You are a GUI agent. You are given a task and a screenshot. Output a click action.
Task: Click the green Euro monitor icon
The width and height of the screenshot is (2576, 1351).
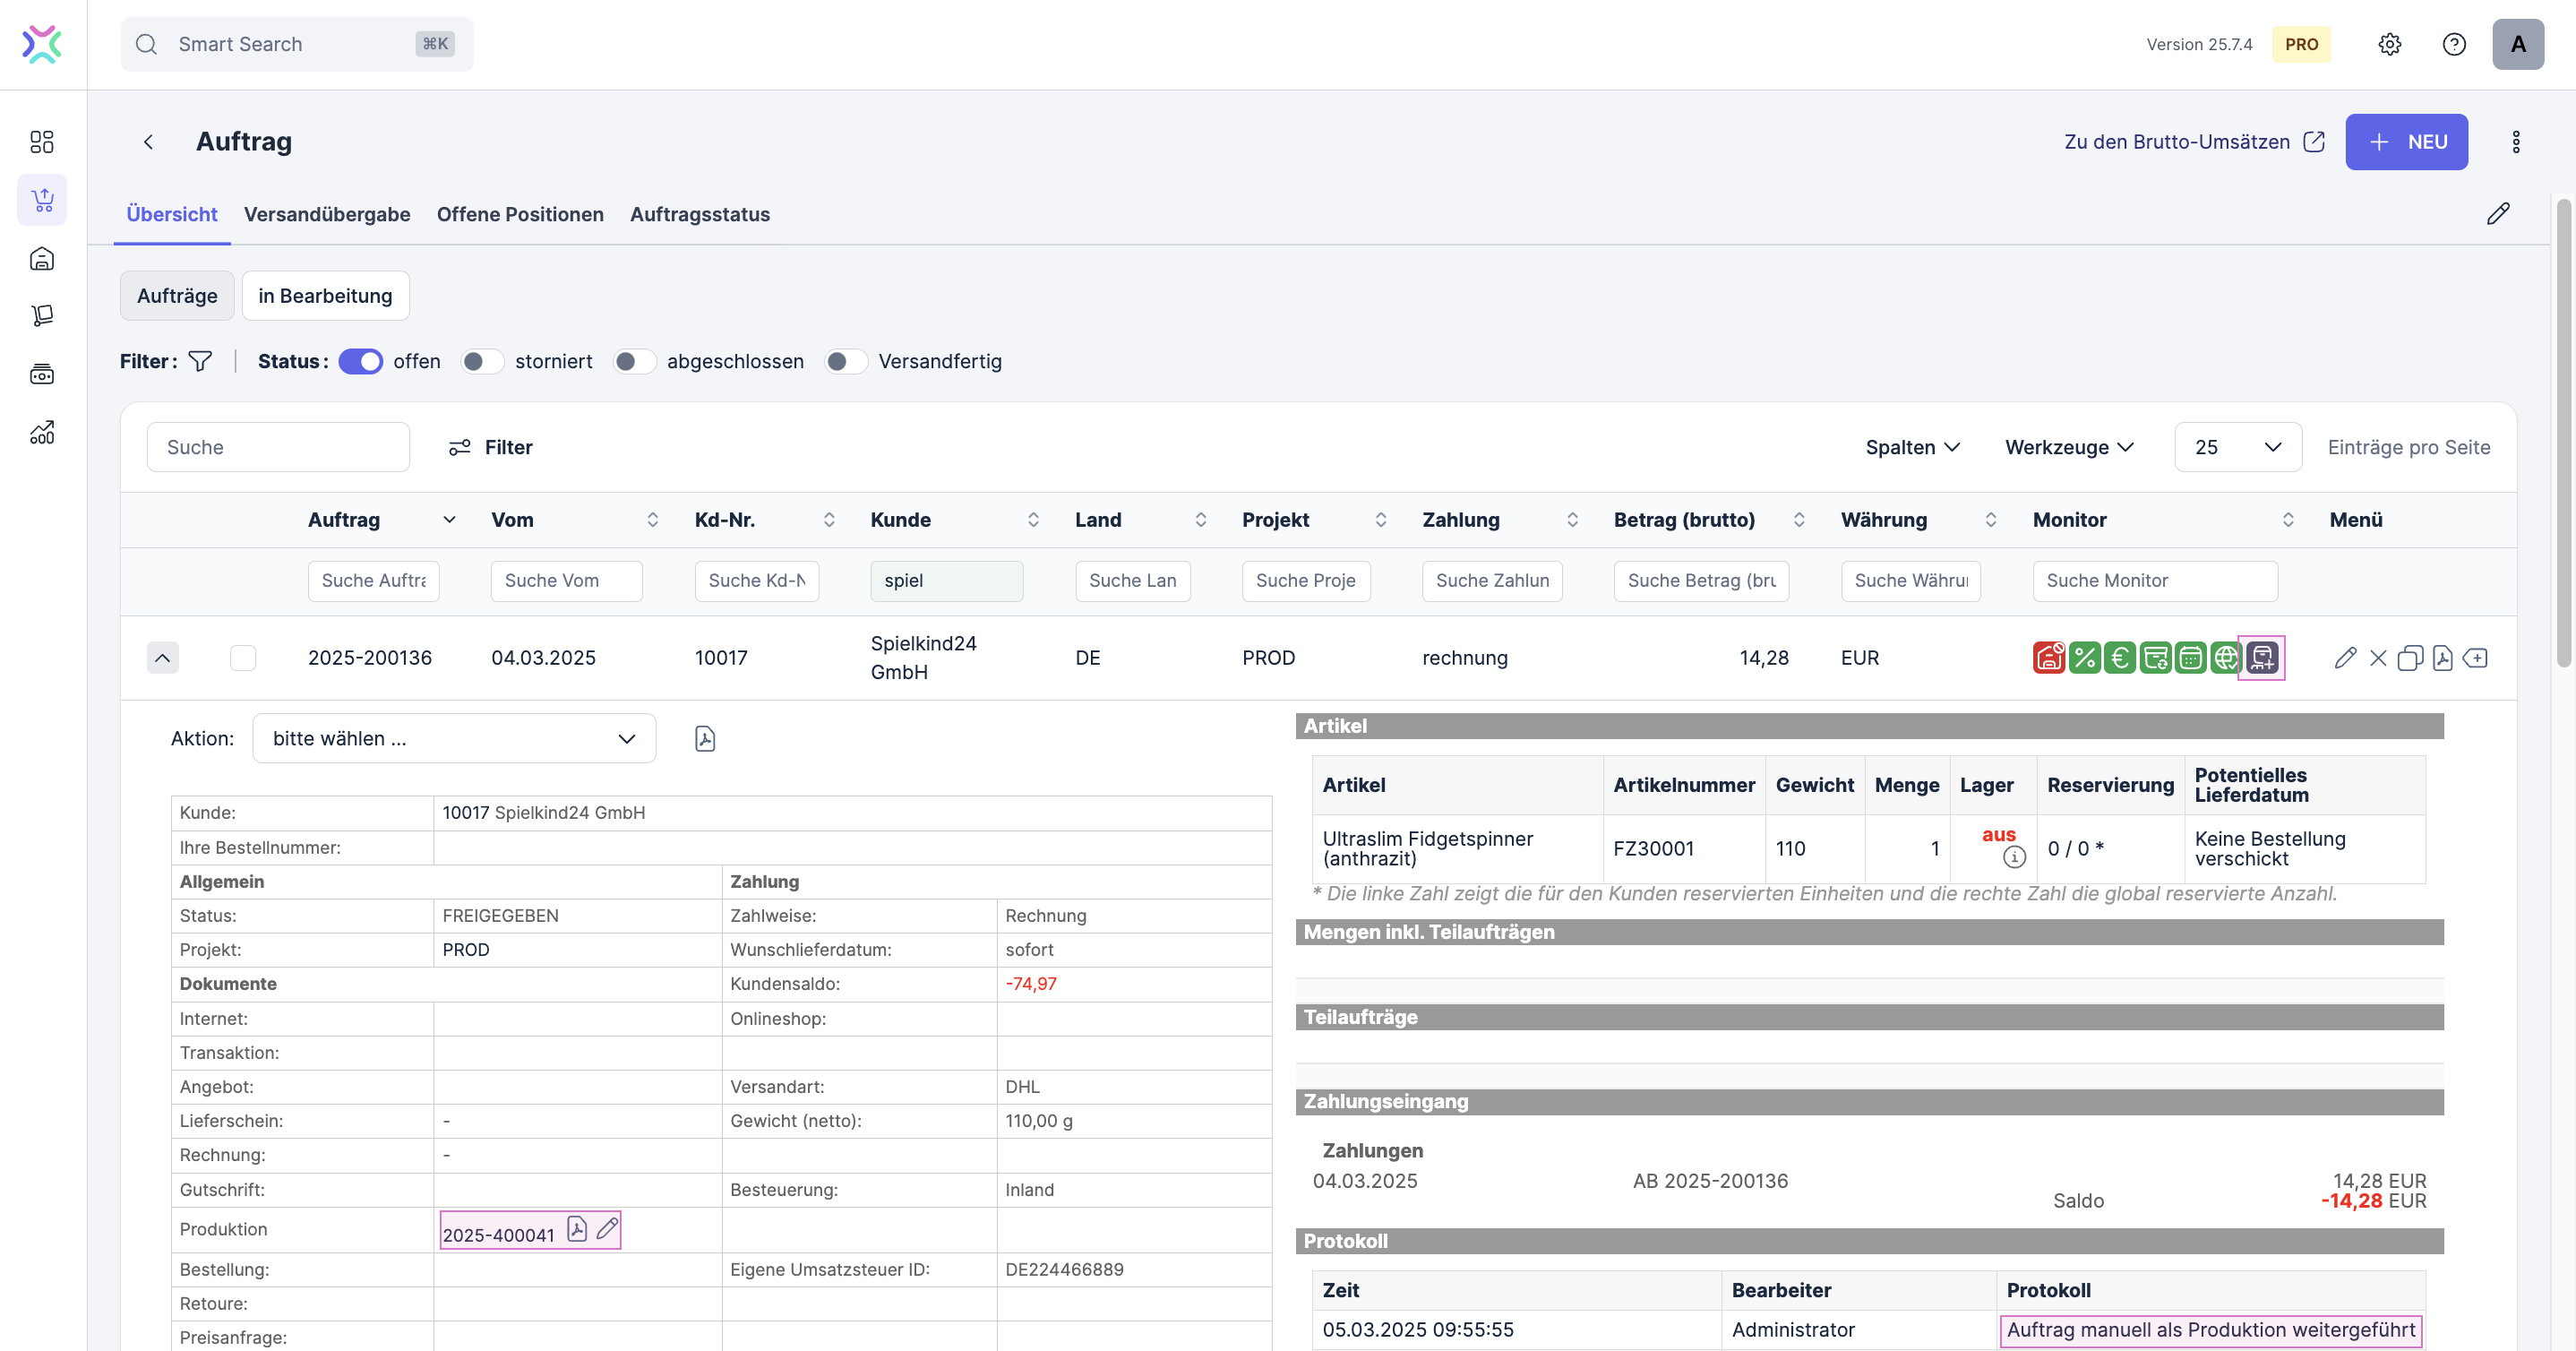pos(2119,657)
